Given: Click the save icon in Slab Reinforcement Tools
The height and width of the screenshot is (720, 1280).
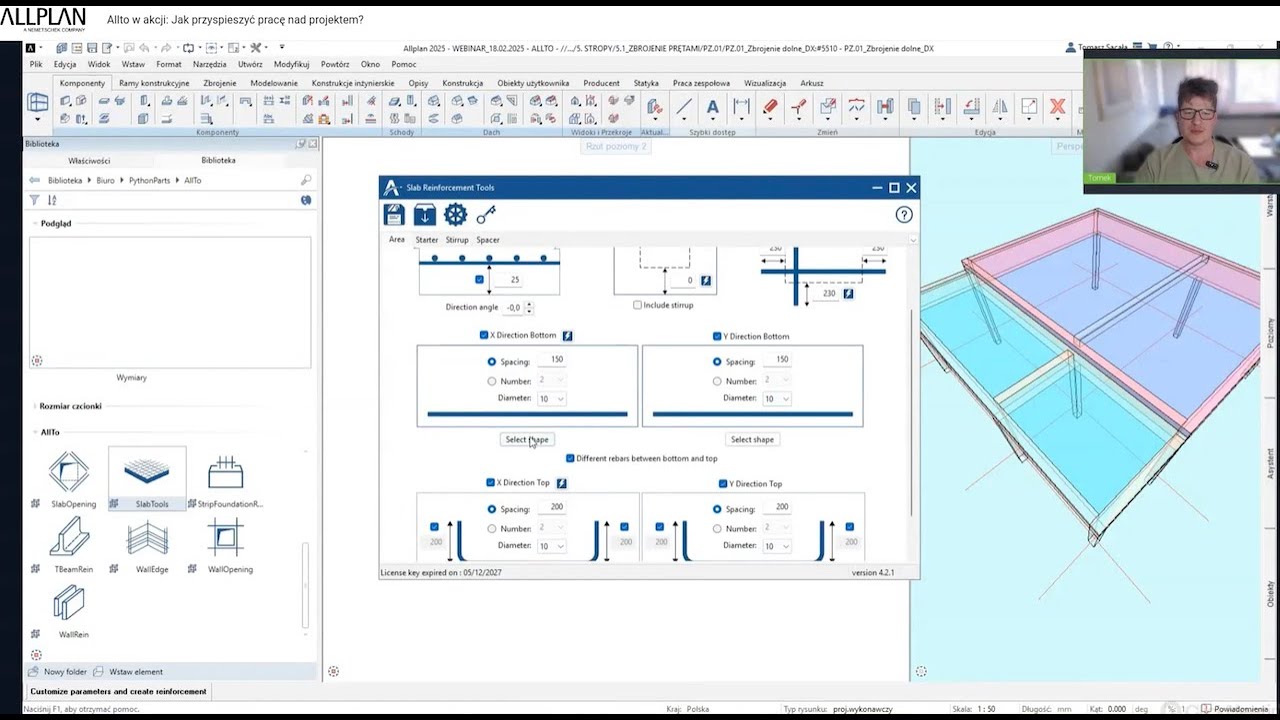Looking at the screenshot, I should [x=394, y=215].
